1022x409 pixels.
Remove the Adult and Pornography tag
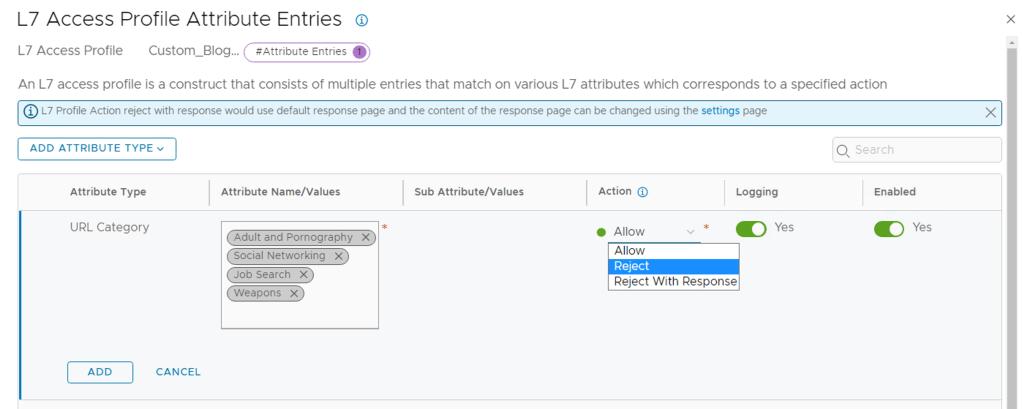pyautogui.click(x=367, y=238)
